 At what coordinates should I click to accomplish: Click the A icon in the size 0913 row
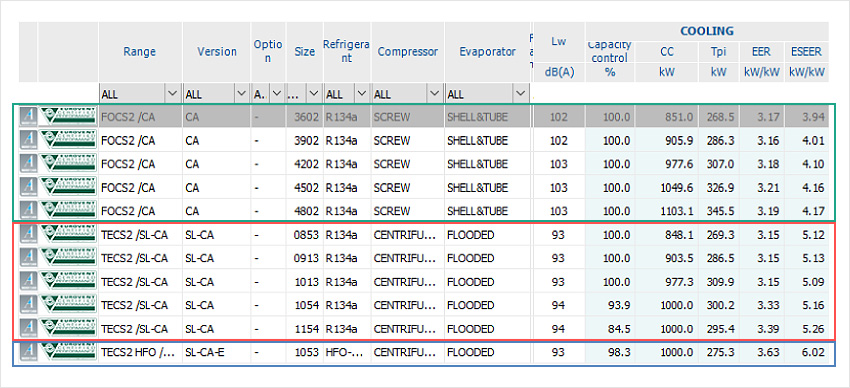(x=28, y=258)
